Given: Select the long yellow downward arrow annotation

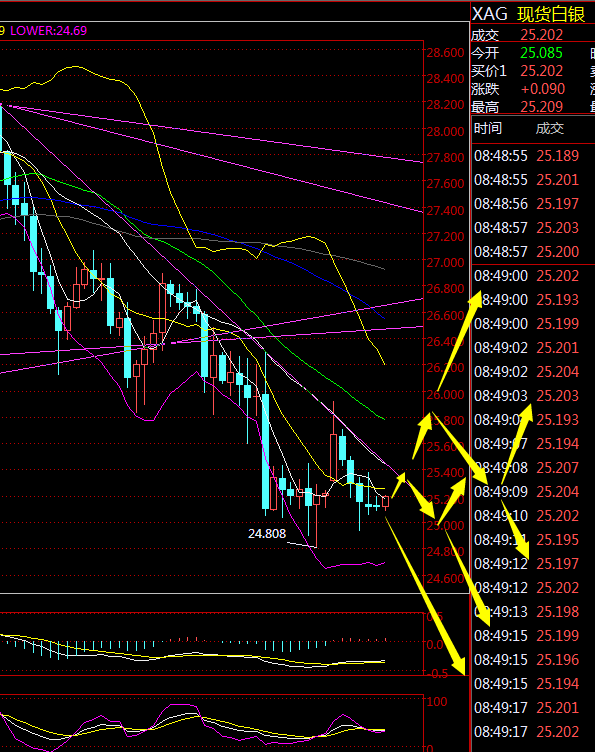Looking at the screenshot, I should [425, 596].
